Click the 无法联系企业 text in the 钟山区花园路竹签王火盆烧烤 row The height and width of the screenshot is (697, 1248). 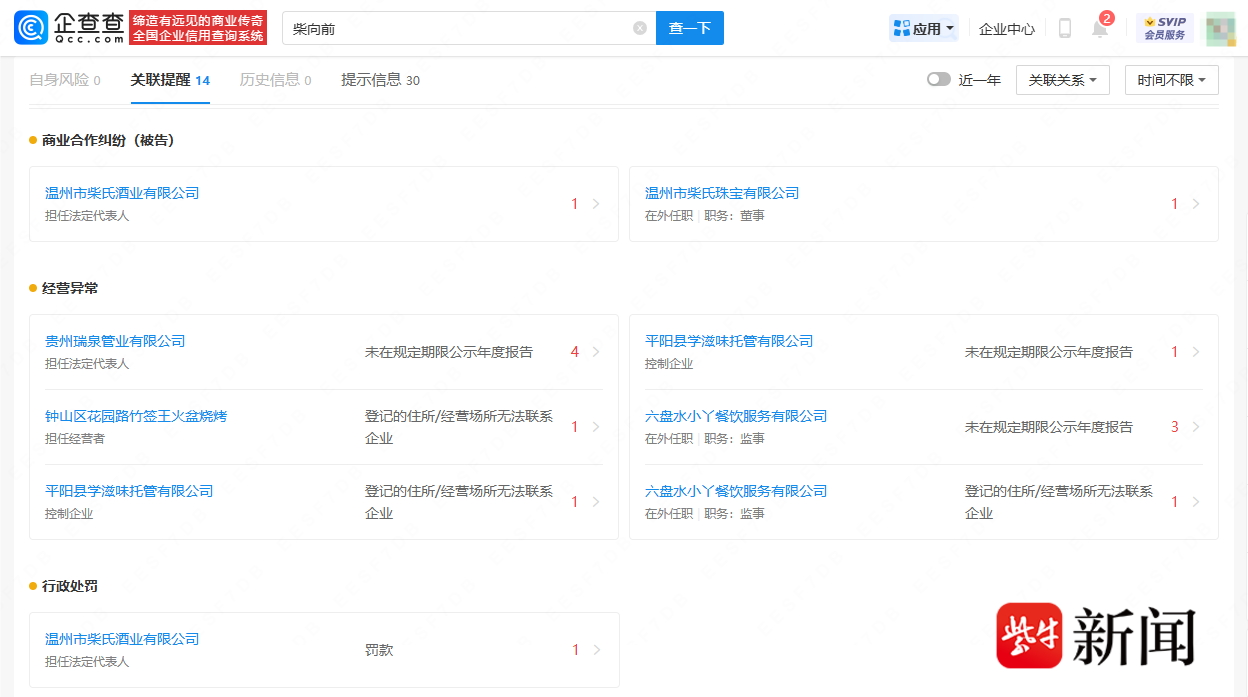459,427
